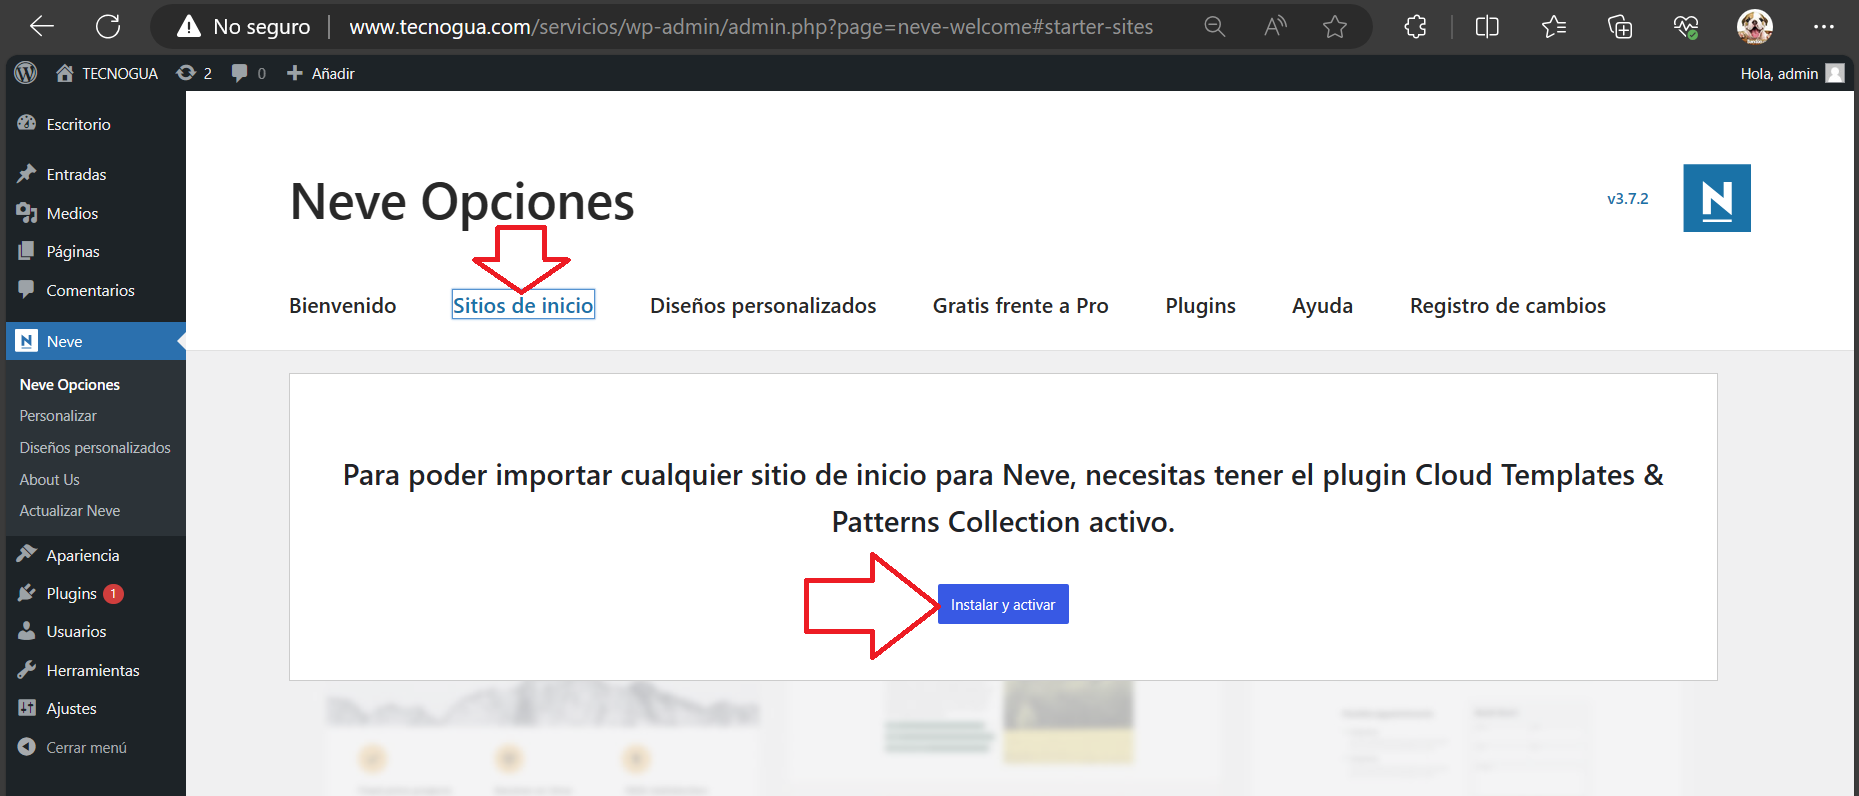Open browser essentials heart icon

coord(1686,27)
